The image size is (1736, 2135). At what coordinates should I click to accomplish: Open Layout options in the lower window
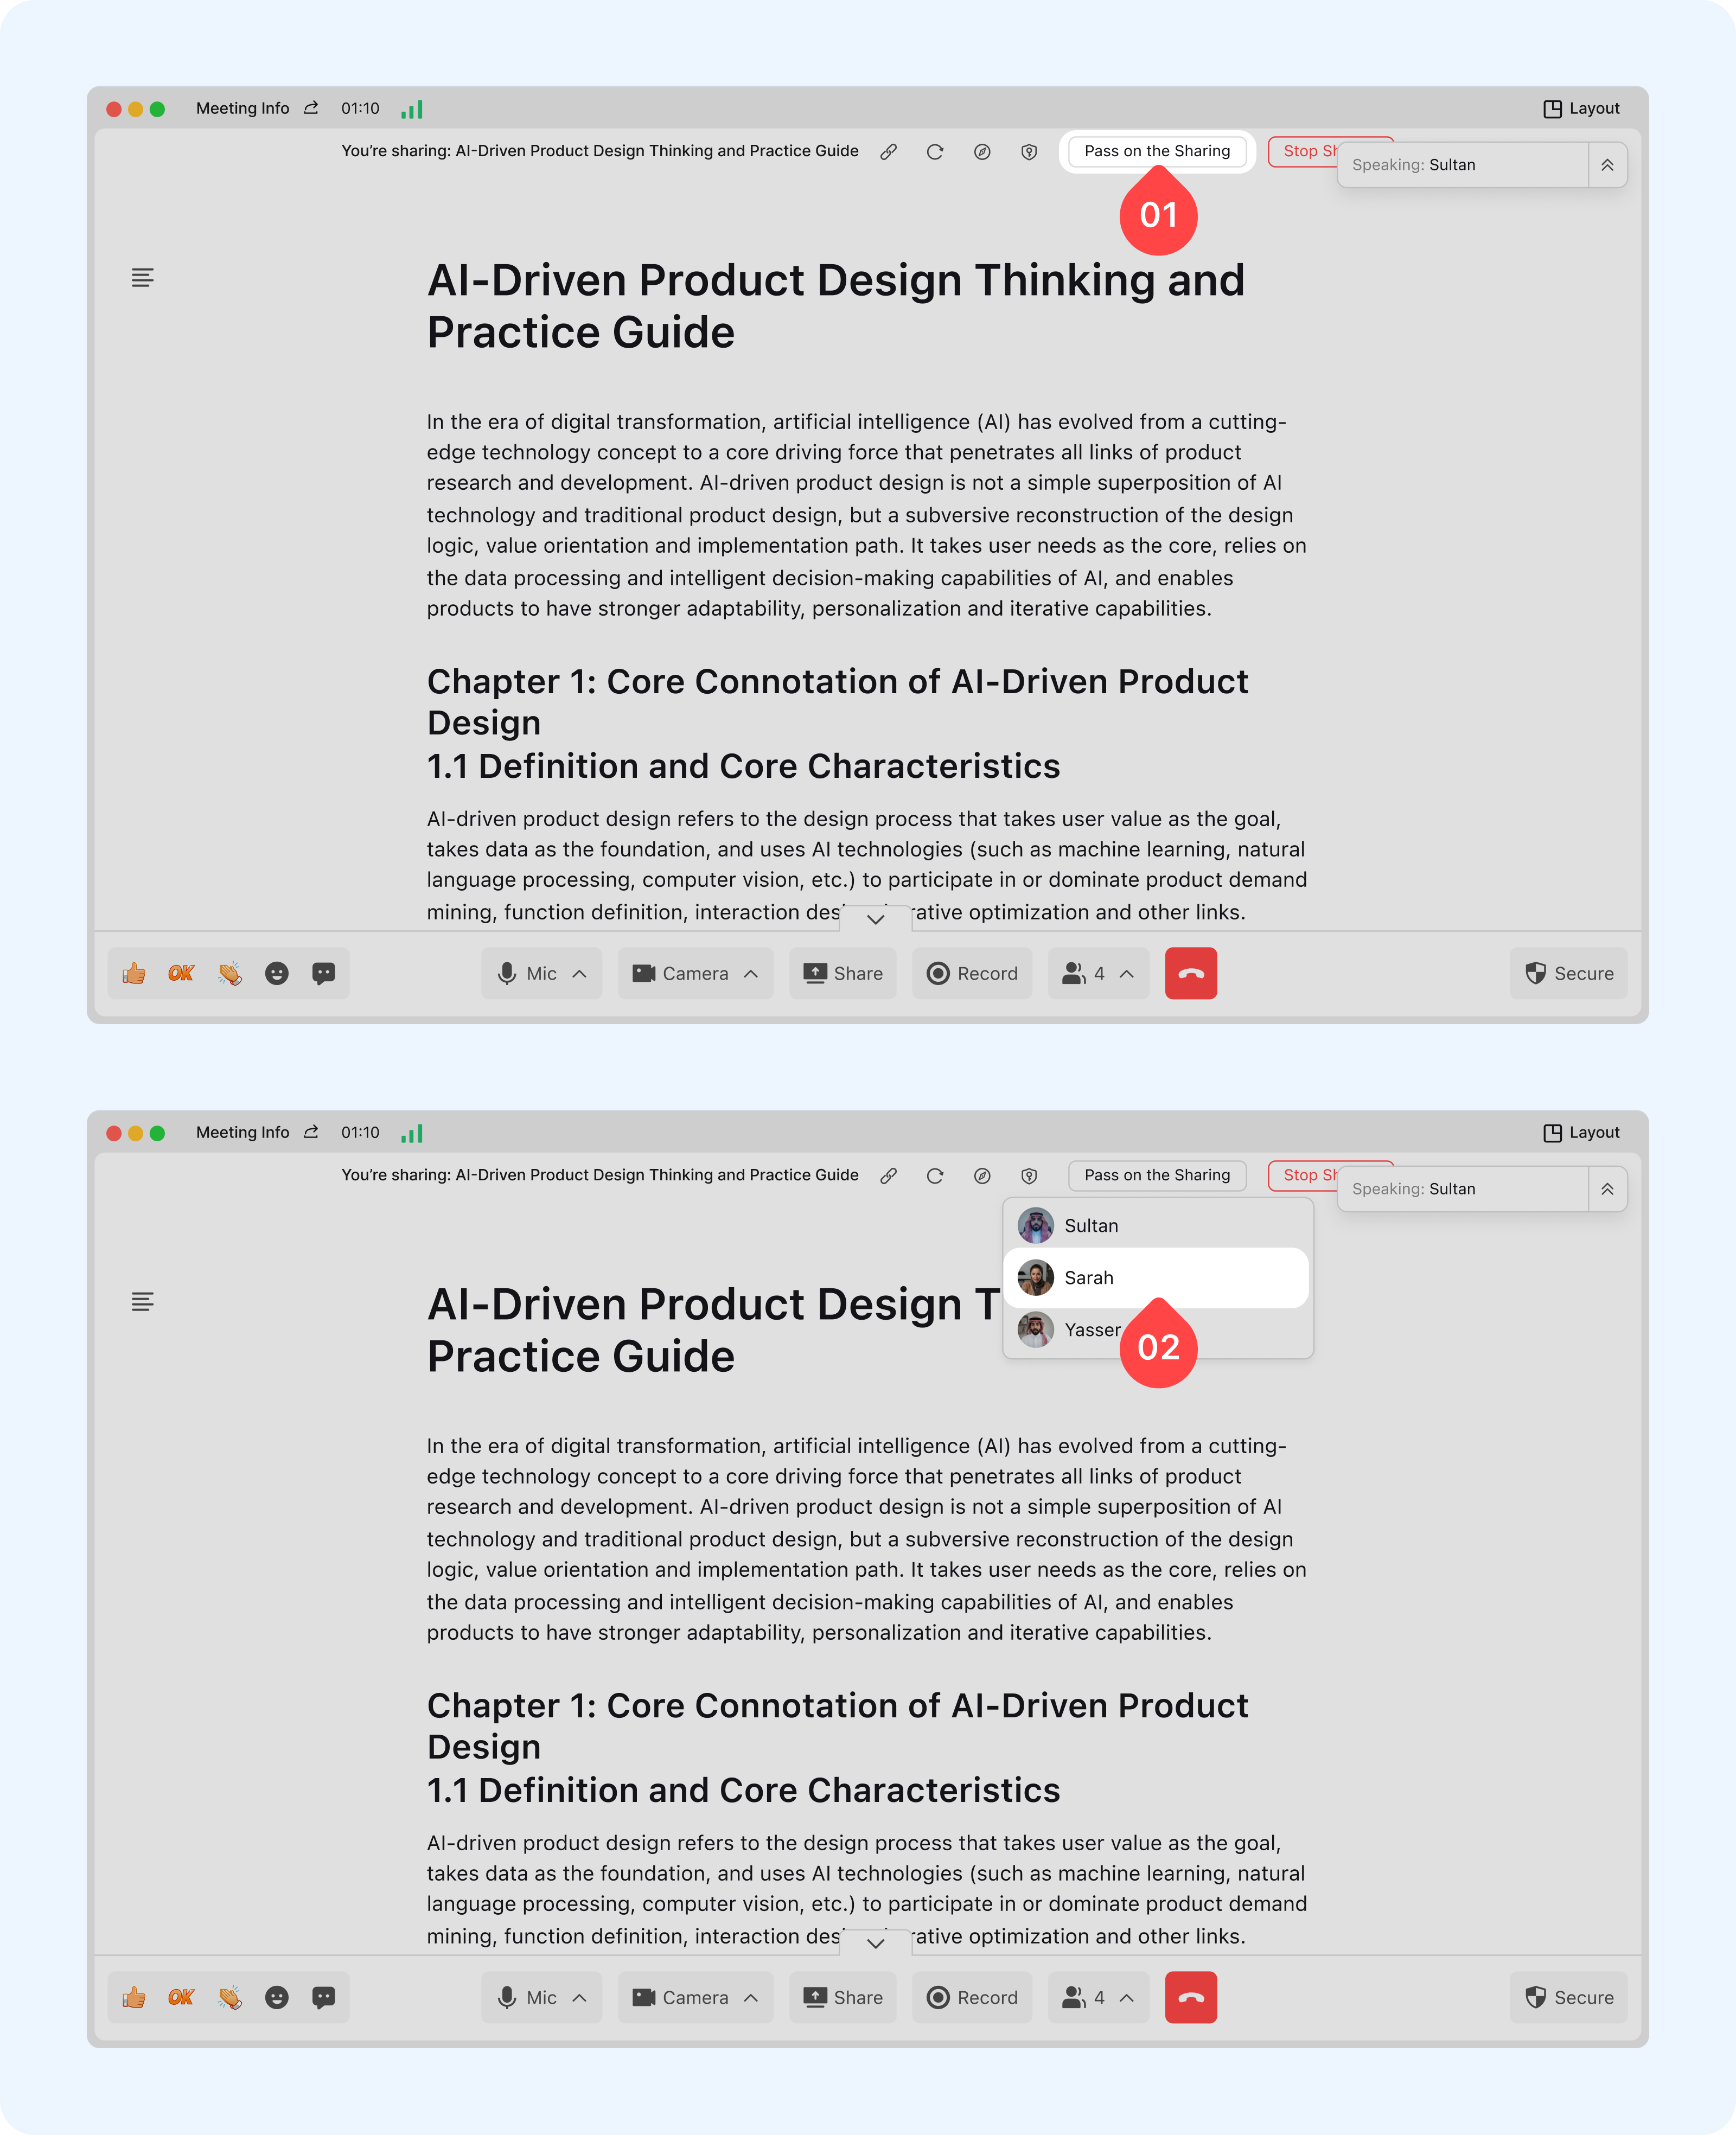point(1582,1133)
